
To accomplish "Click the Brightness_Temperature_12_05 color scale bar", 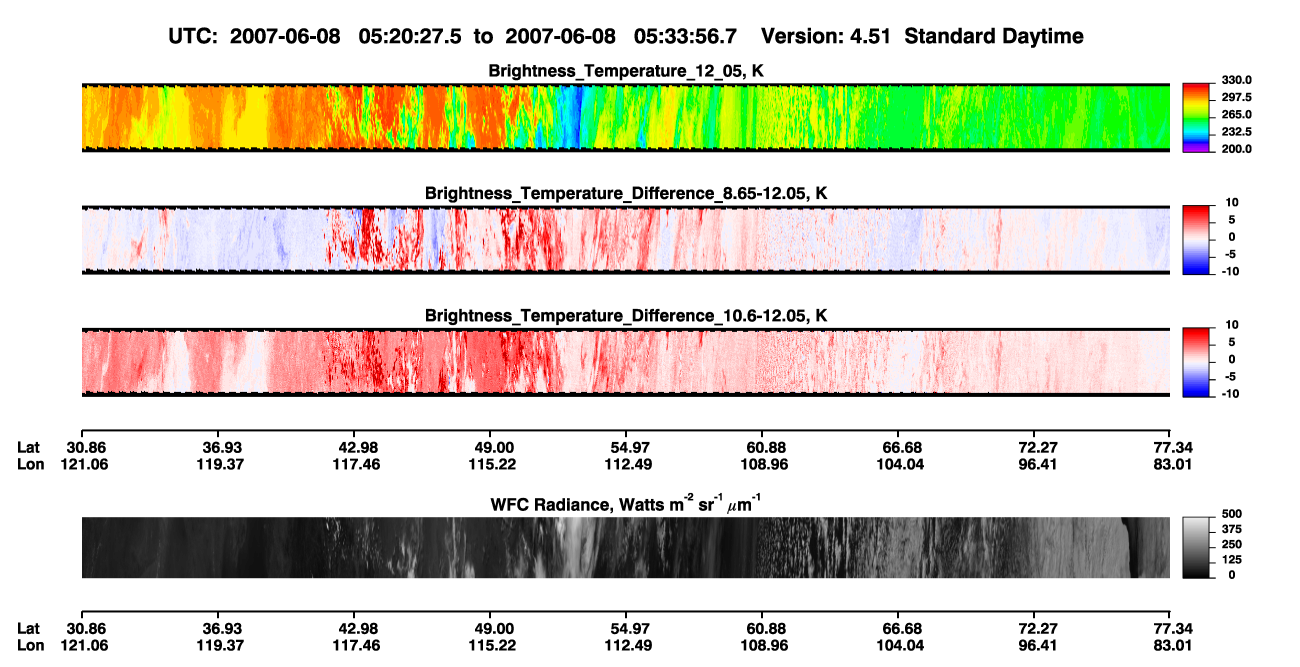I will pyautogui.click(x=1196, y=117).
